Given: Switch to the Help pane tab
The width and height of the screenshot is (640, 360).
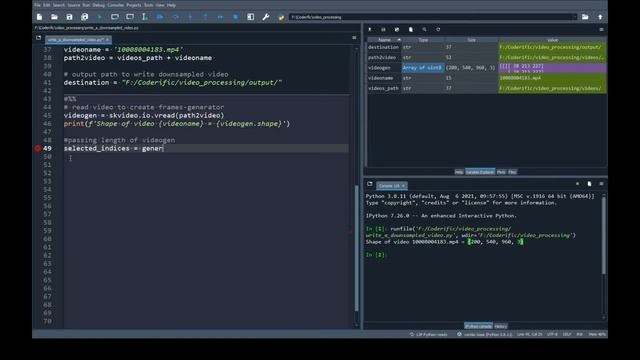Looking at the screenshot, I should pos(459,172).
